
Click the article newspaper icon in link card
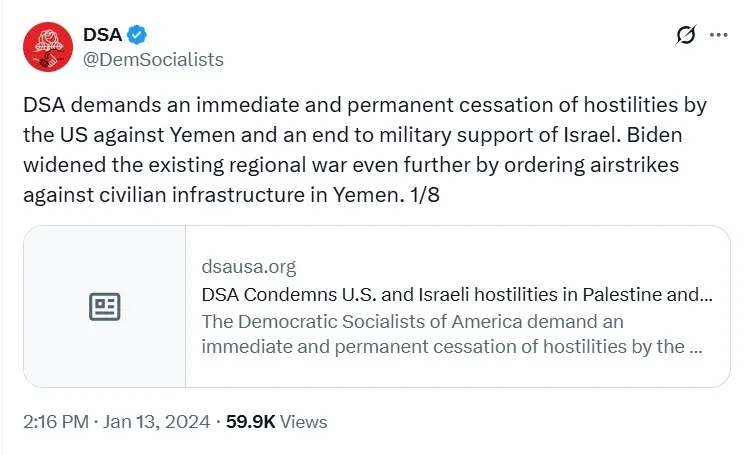coord(105,307)
